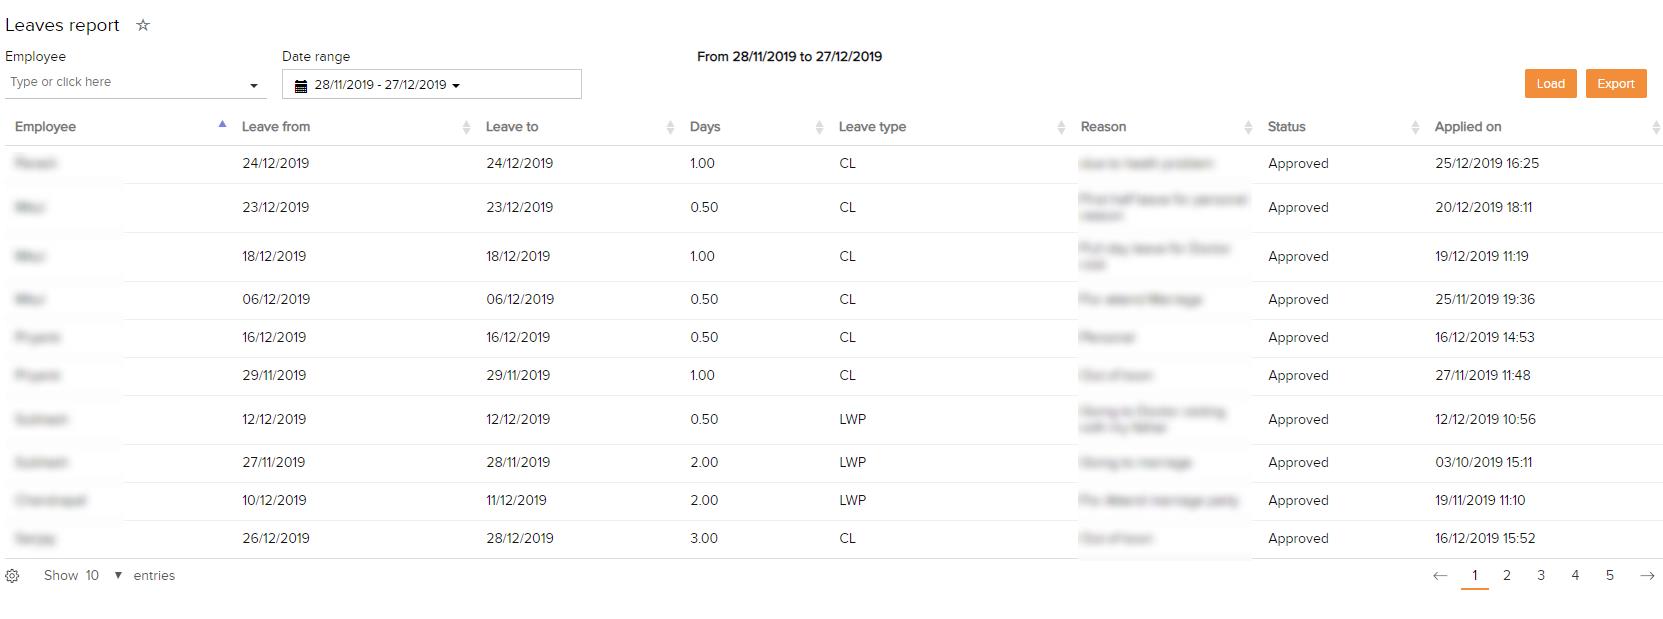The width and height of the screenshot is (1663, 619).
Task: Click the Load button
Action: [1550, 84]
